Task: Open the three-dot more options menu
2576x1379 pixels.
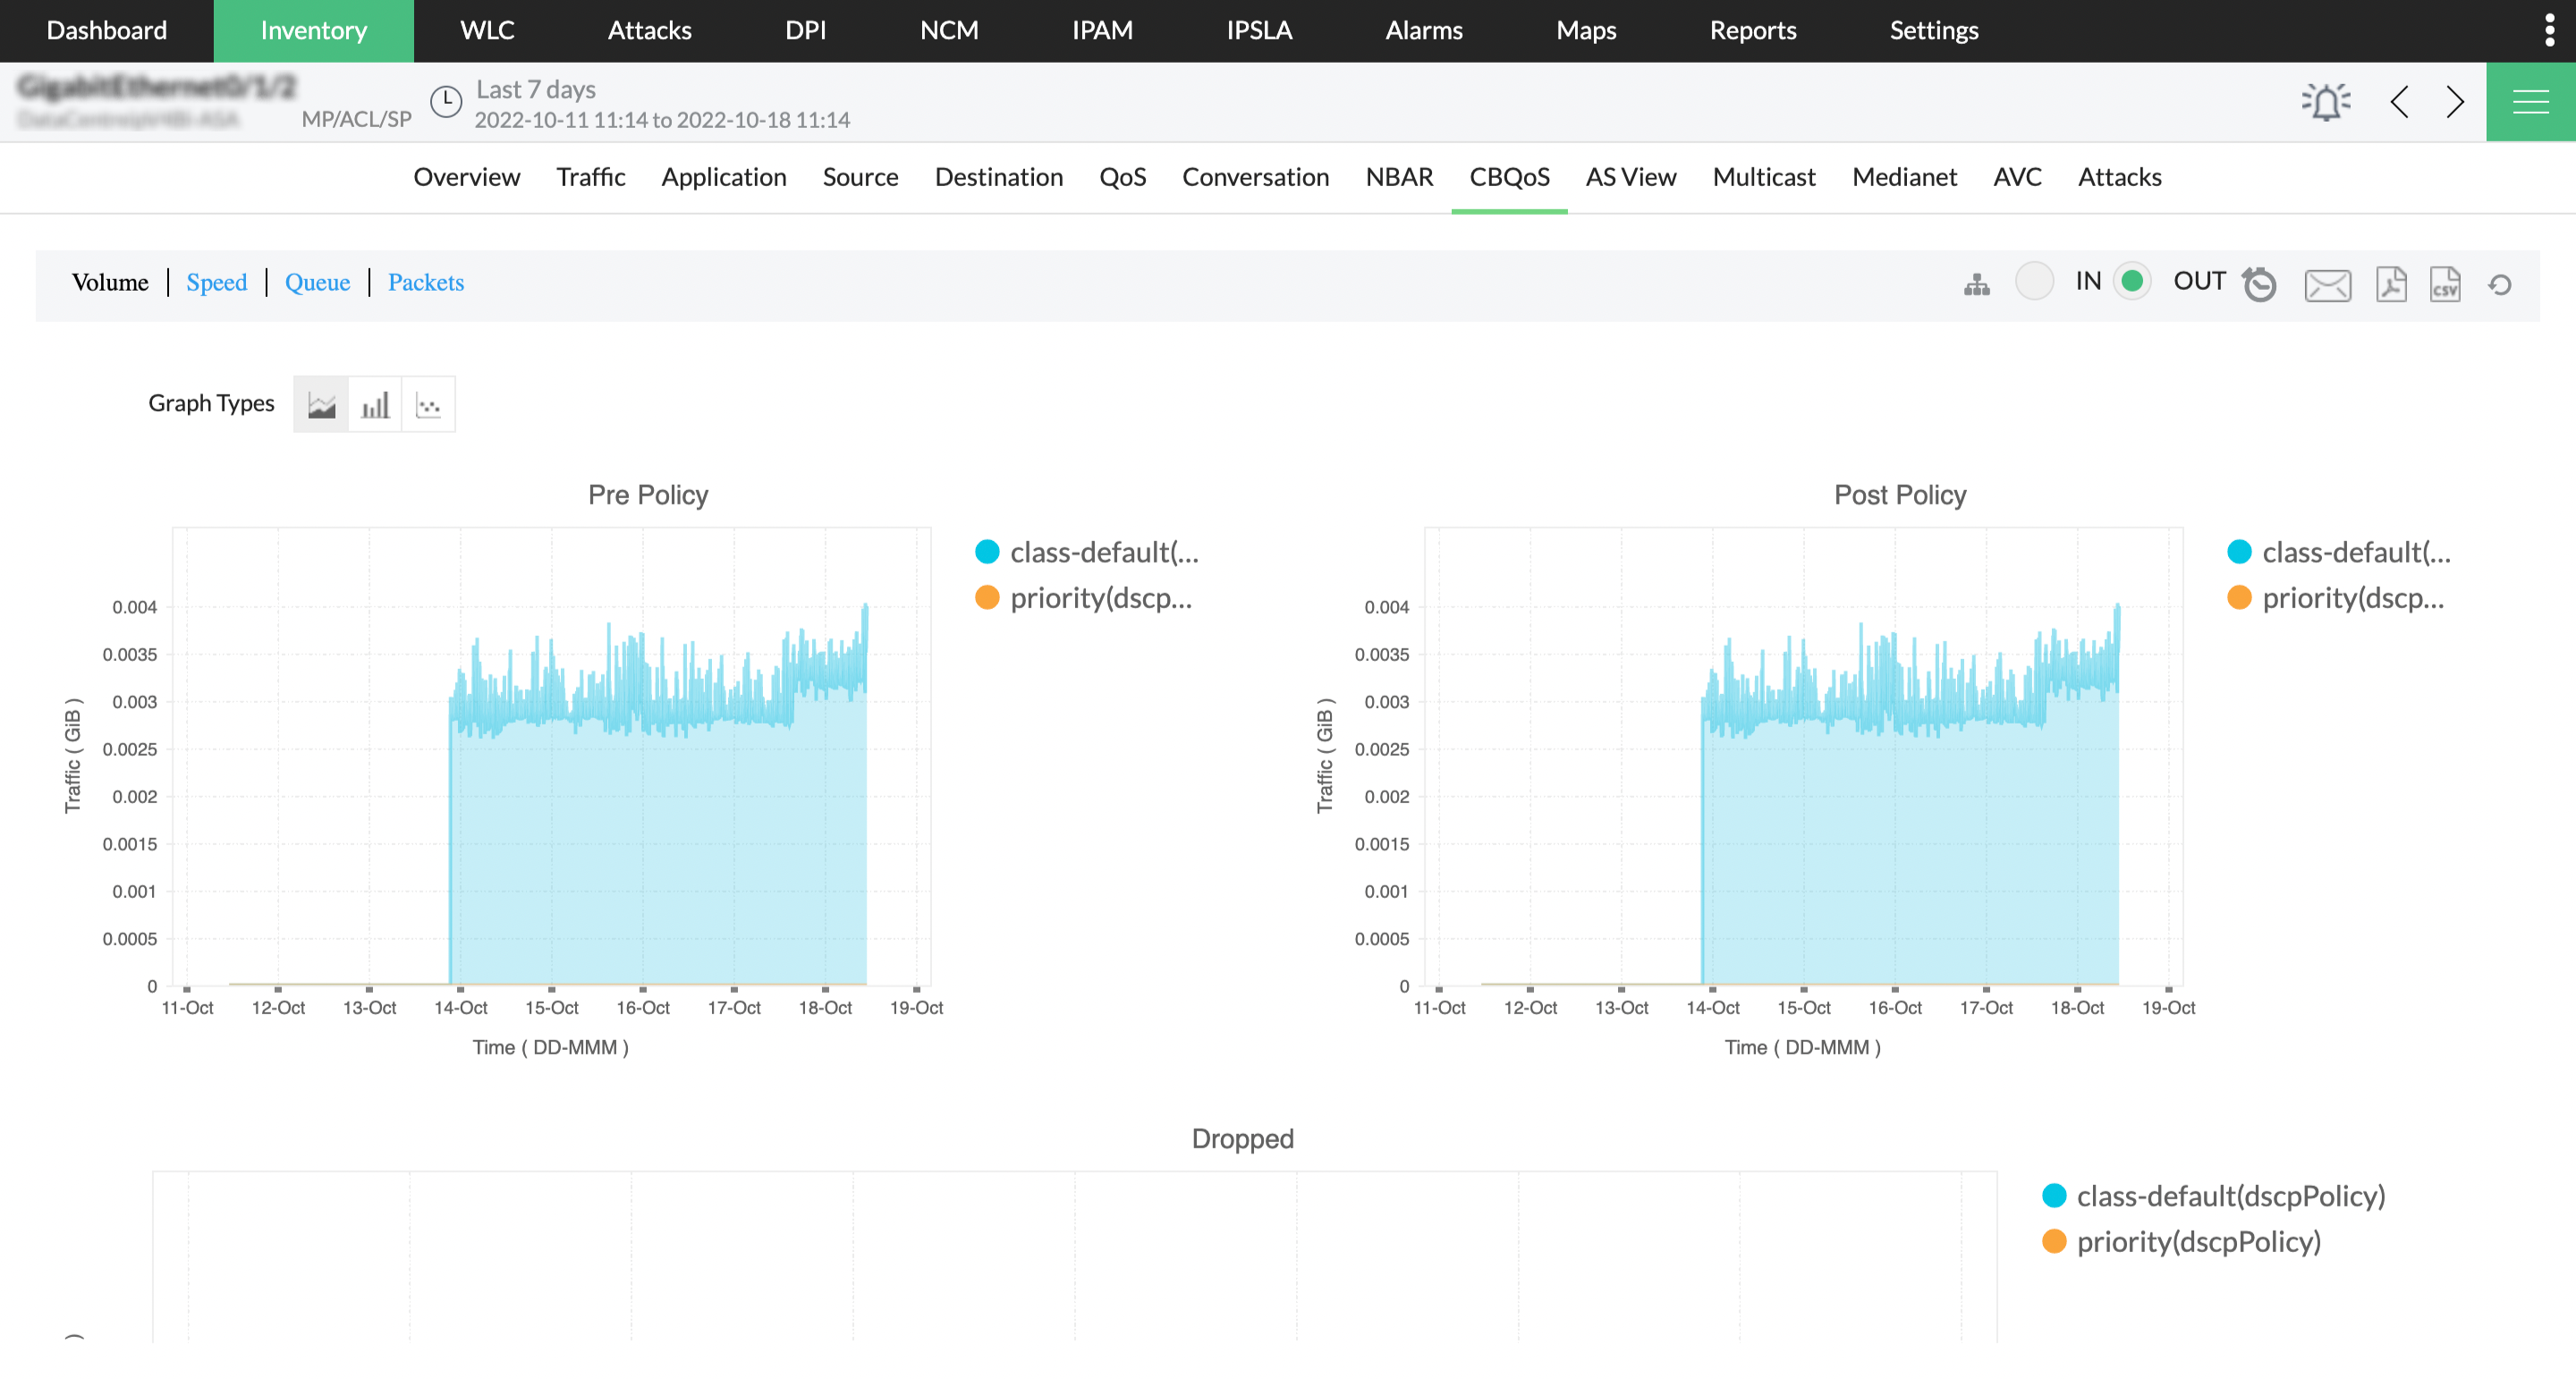Action: tap(2549, 30)
